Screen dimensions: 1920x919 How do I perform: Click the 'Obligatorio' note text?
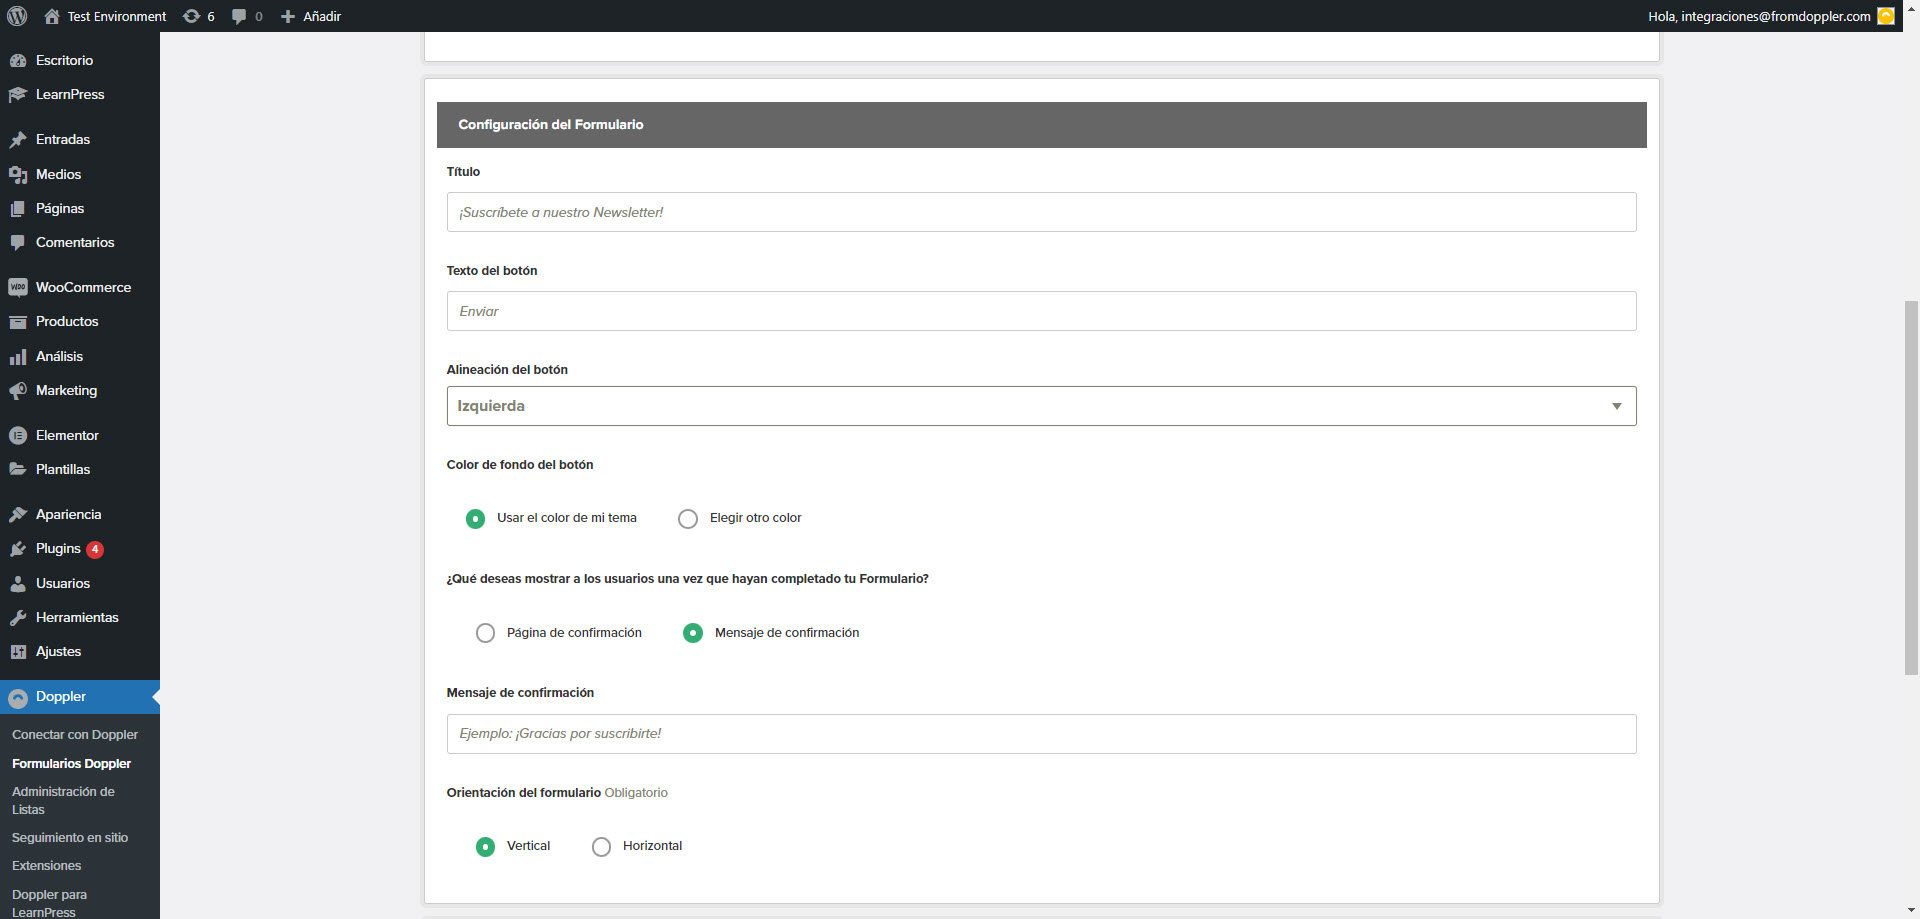click(x=636, y=793)
